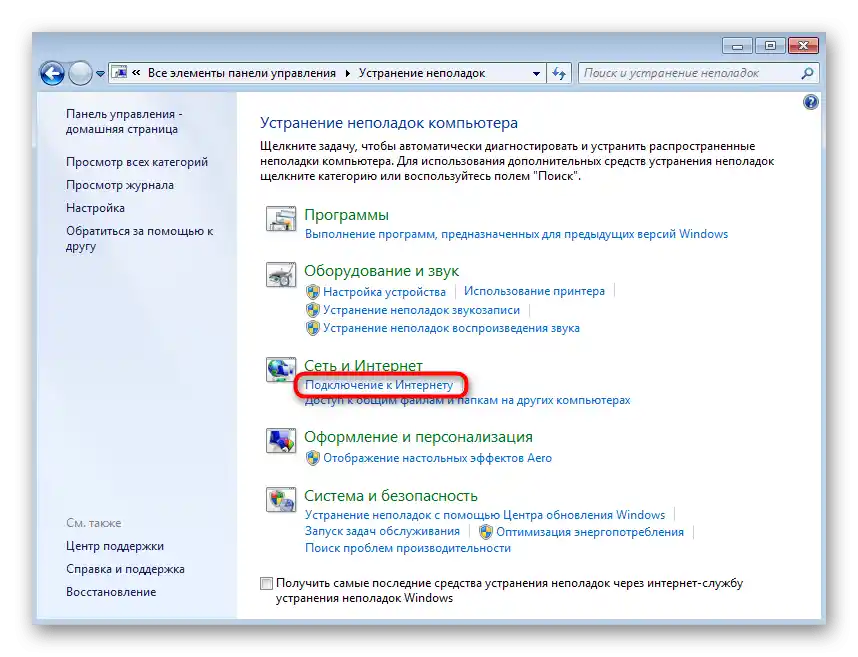The width and height of the screenshot is (858, 657).
Task: Open the address bar history dropdown
Action: pyautogui.click(x=536, y=73)
